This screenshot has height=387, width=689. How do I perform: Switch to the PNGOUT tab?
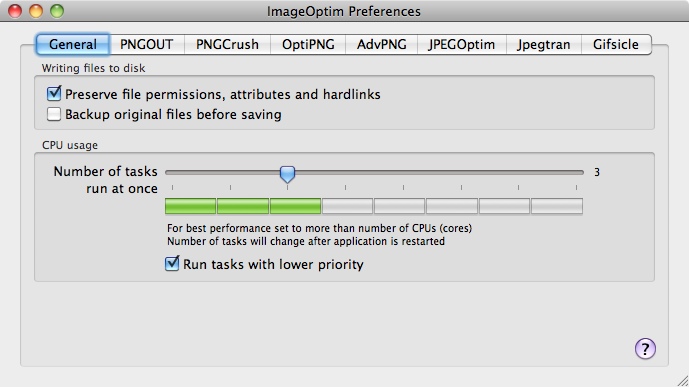[x=146, y=44]
